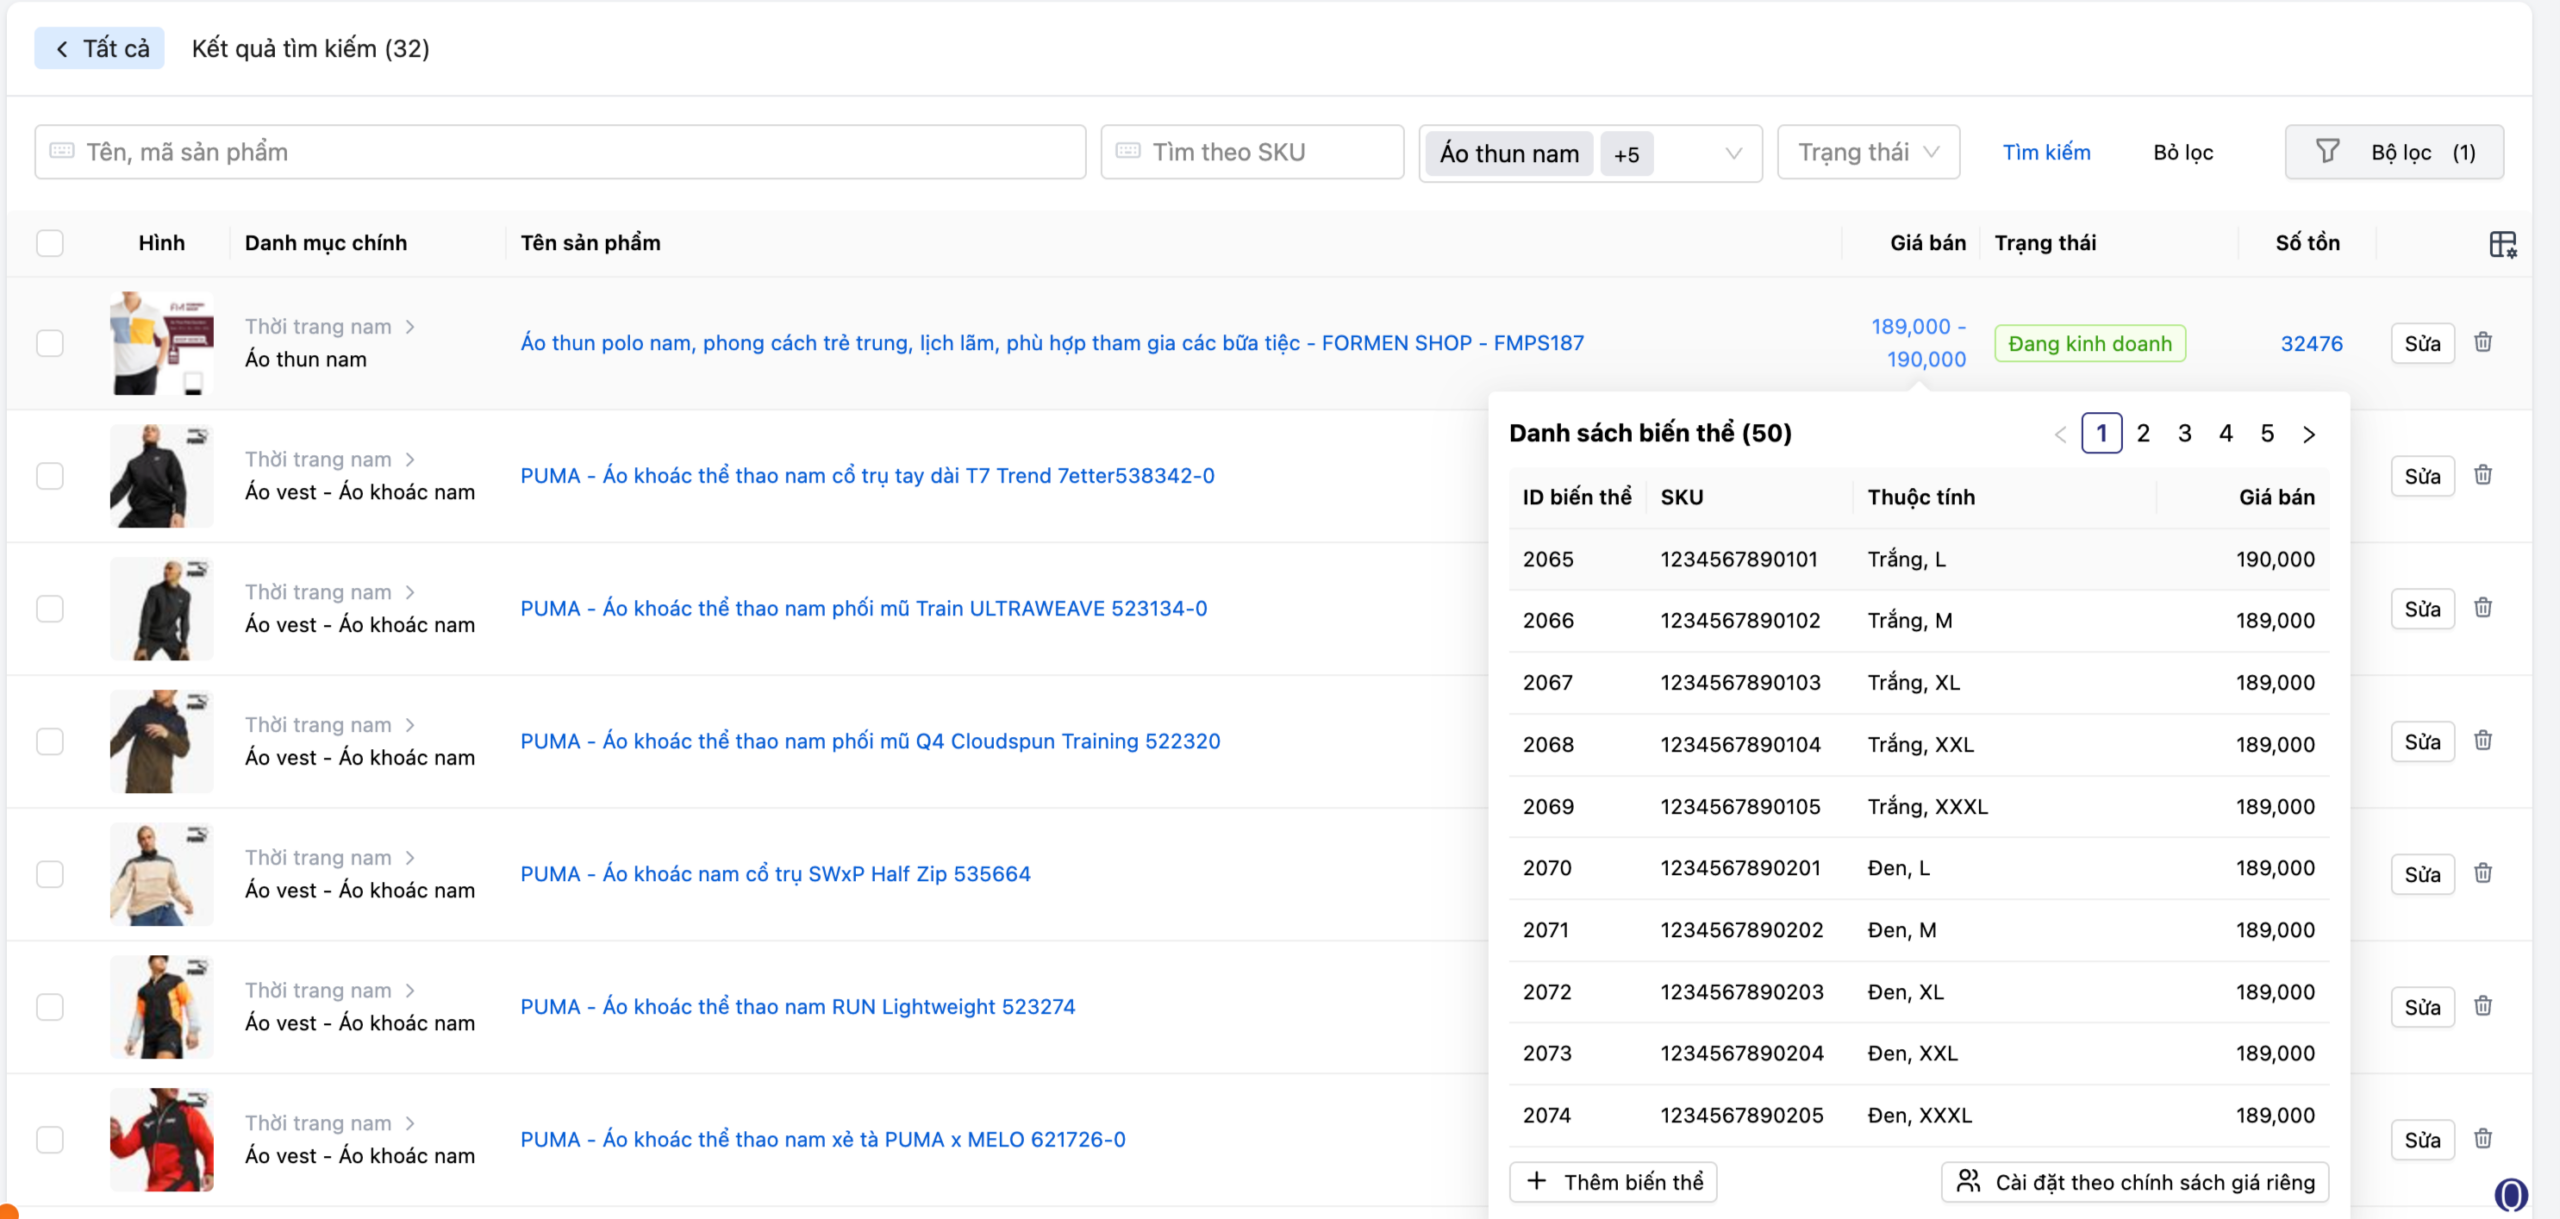Go to next variant page arrow
This screenshot has width=2560, height=1219.
point(2309,434)
